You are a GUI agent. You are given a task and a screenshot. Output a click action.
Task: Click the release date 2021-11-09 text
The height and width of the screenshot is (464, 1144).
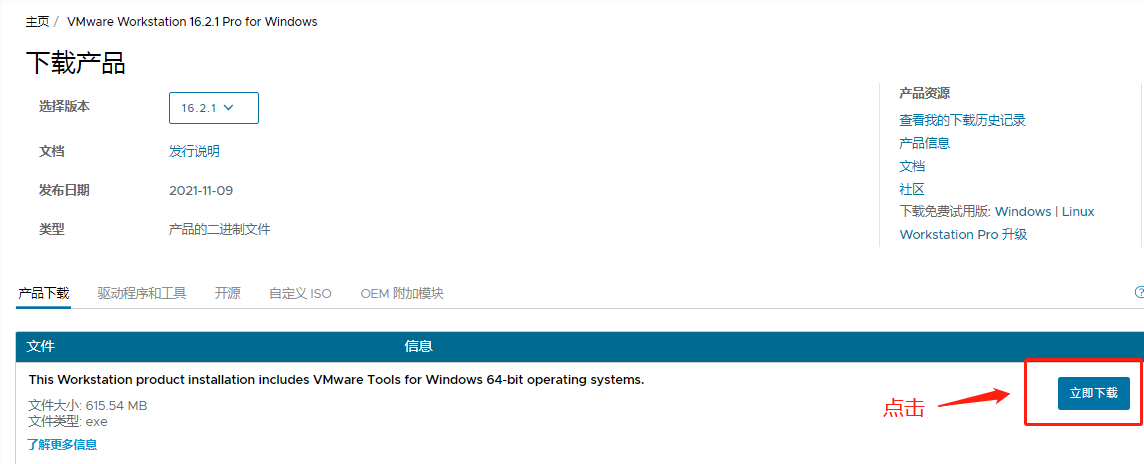201,191
